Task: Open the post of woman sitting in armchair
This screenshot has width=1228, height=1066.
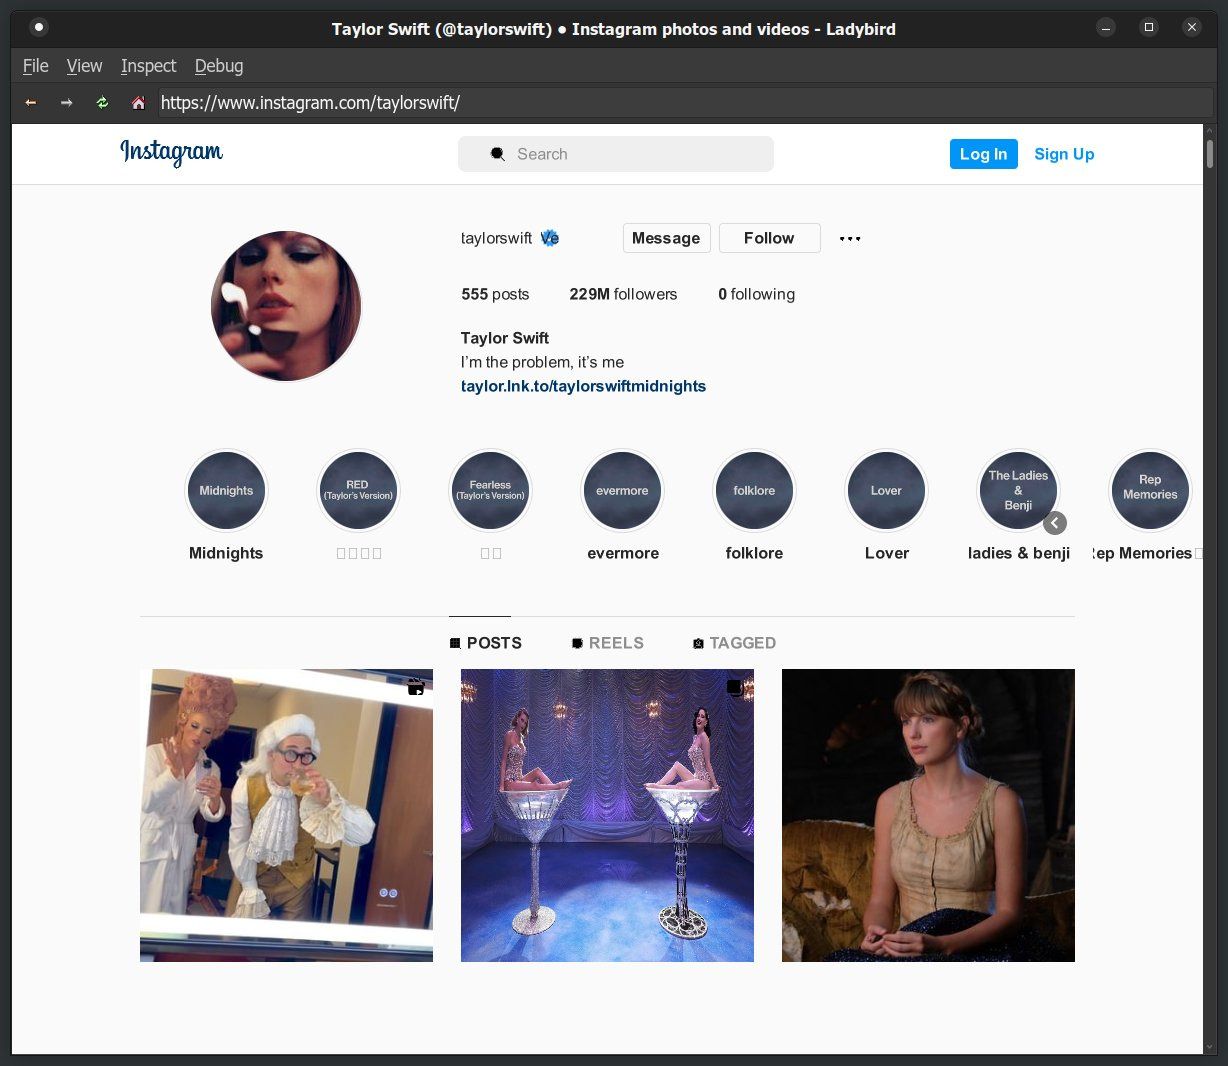Action: click(x=928, y=815)
